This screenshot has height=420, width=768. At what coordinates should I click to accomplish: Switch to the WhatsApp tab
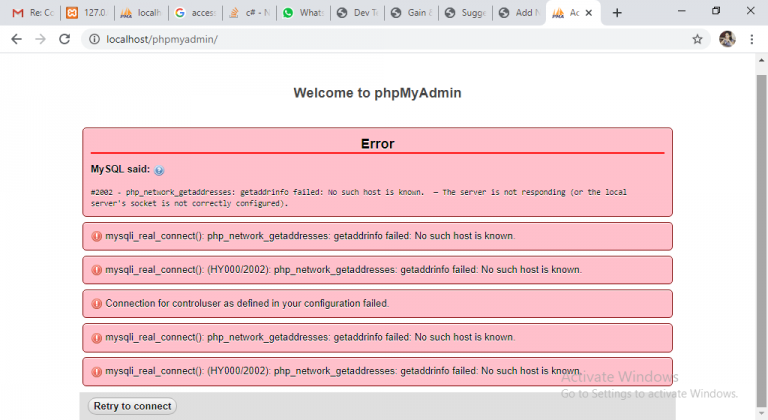pyautogui.click(x=302, y=13)
